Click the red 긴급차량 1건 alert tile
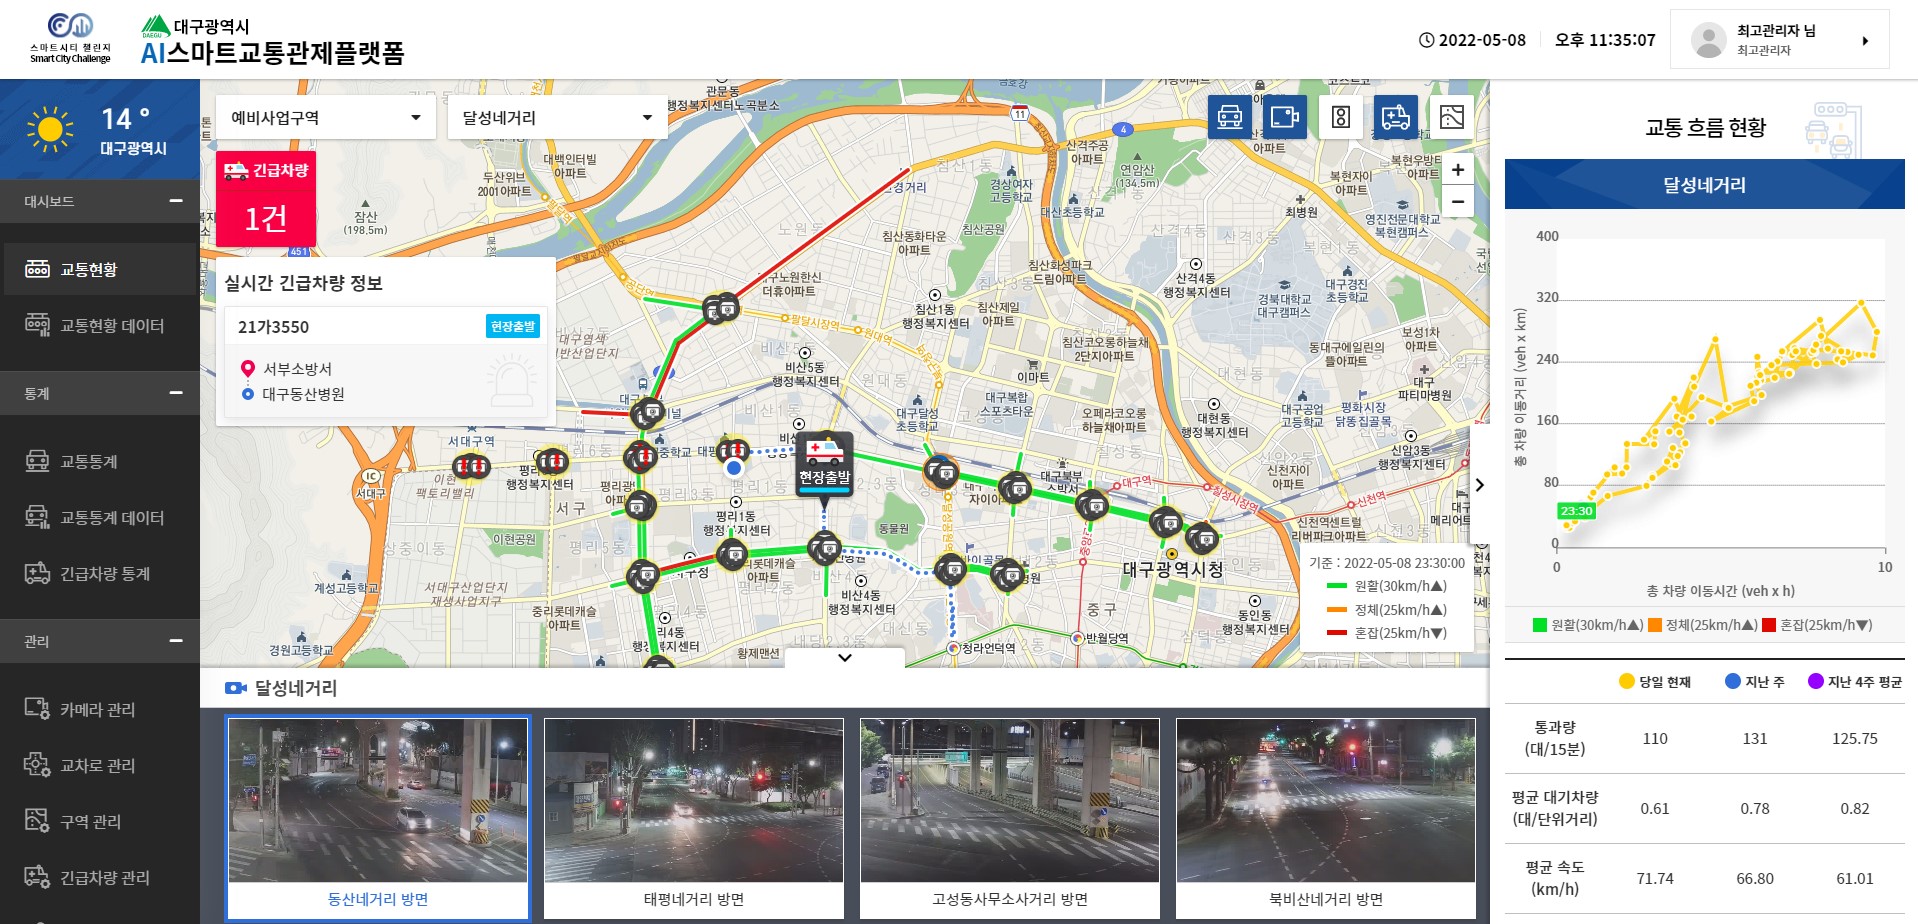Image resolution: width=1918 pixels, height=924 pixels. click(x=266, y=199)
